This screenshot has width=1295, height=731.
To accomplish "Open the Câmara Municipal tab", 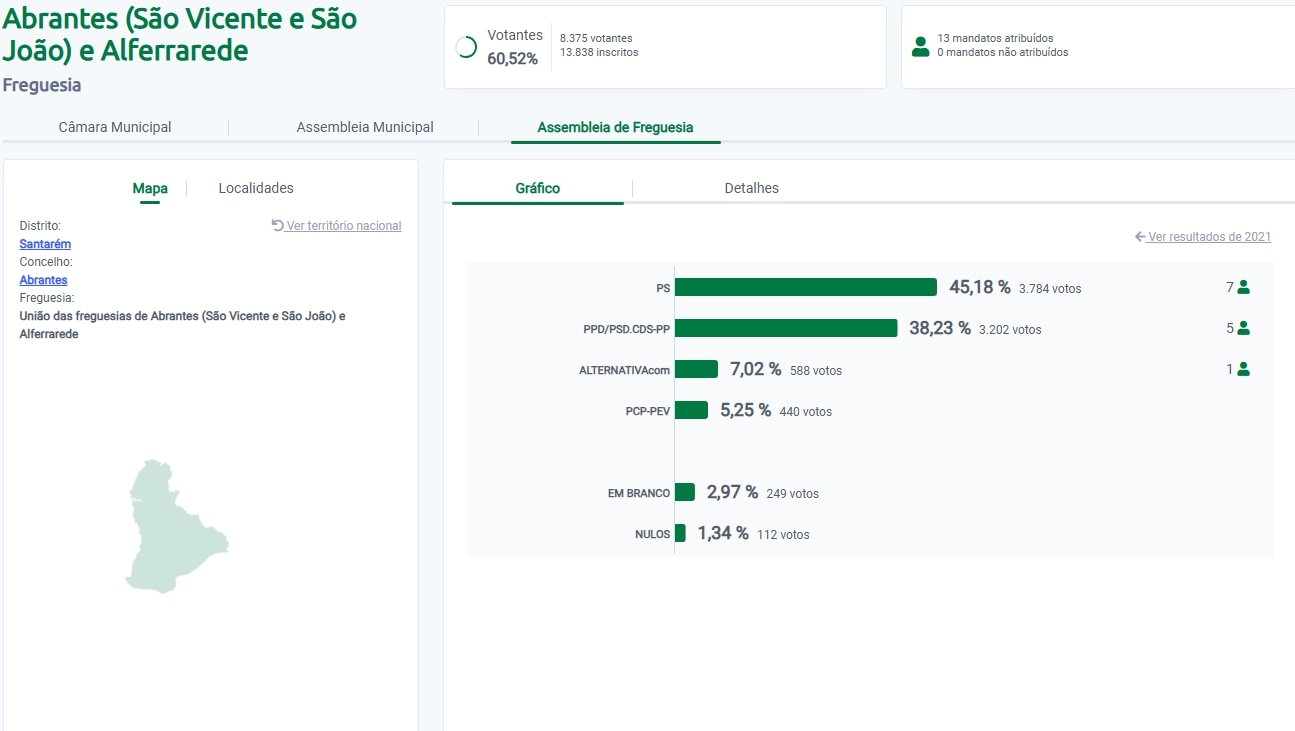I will coord(115,127).
